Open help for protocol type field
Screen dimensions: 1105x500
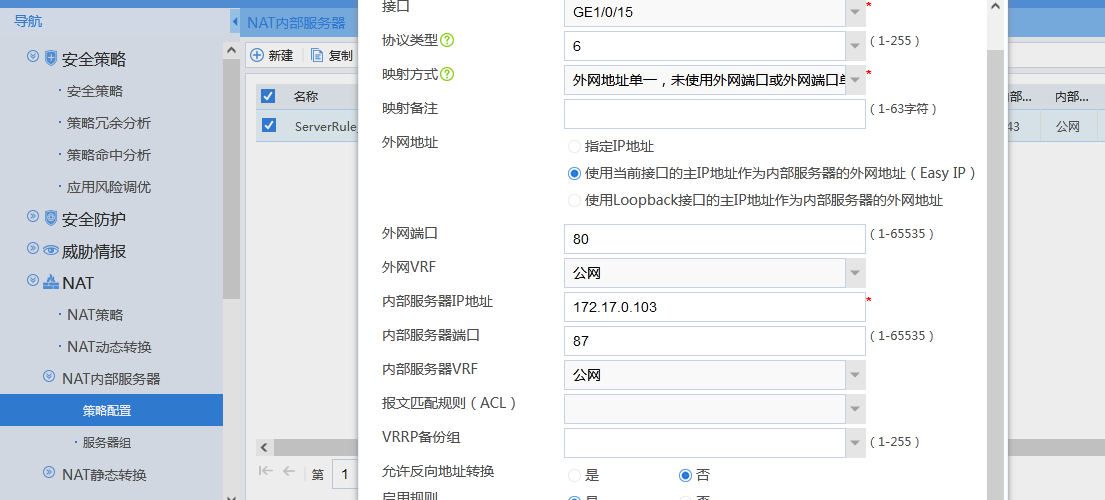point(447,40)
